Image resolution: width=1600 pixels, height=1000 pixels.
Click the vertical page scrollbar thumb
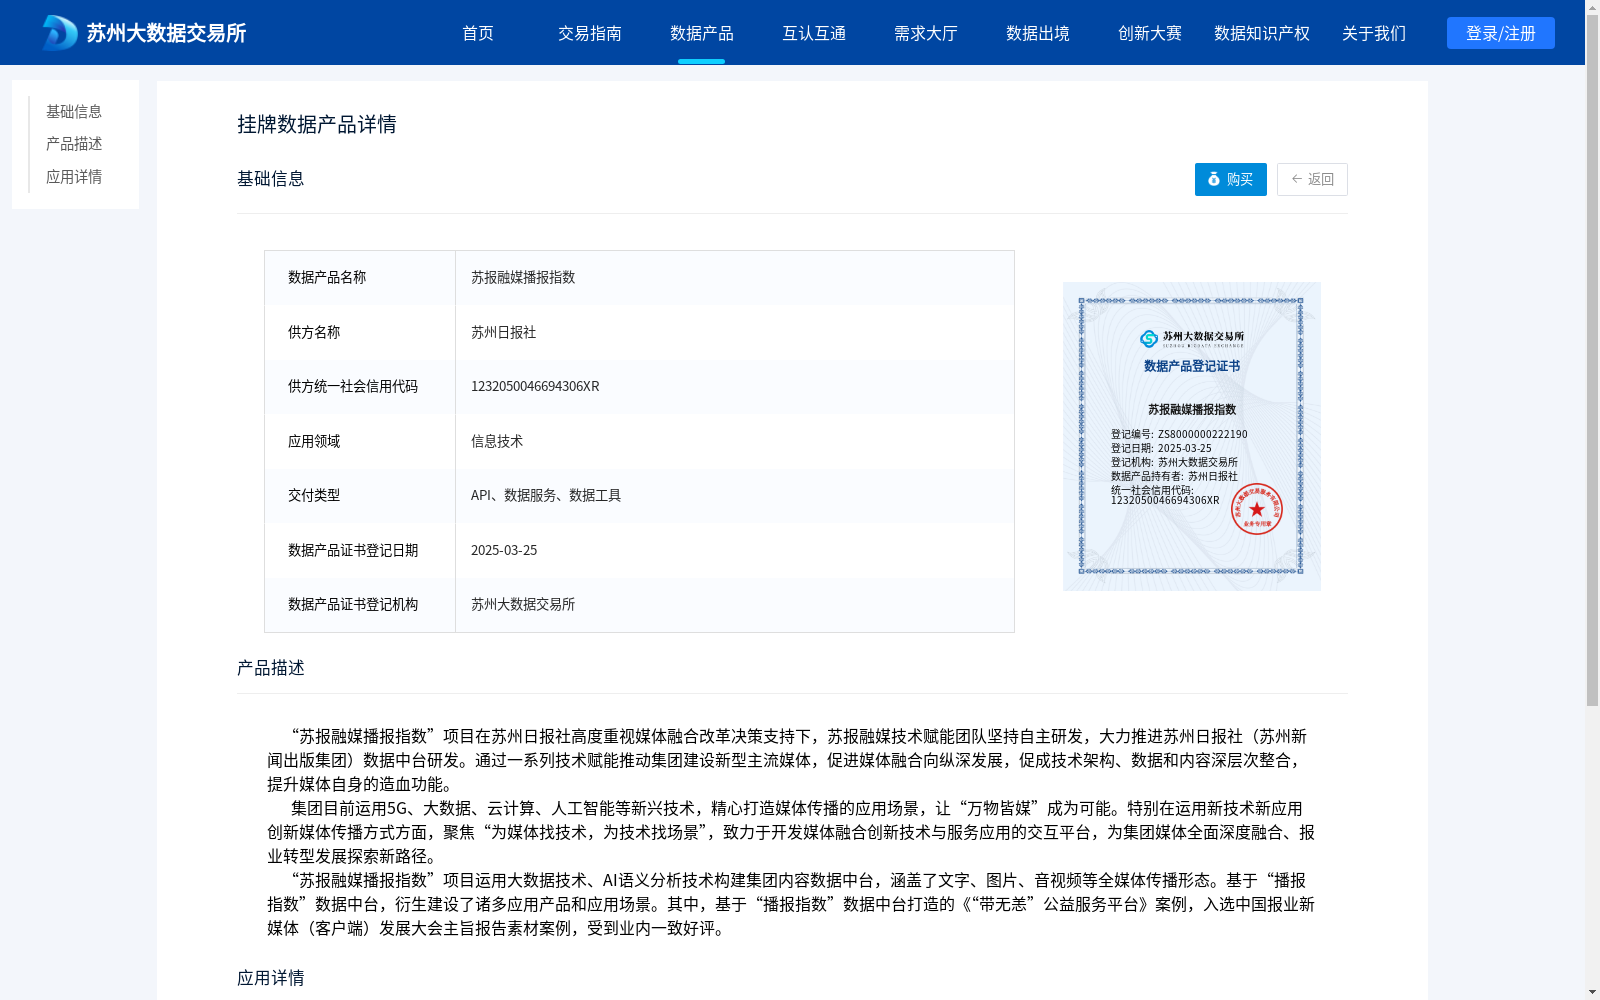click(1592, 360)
